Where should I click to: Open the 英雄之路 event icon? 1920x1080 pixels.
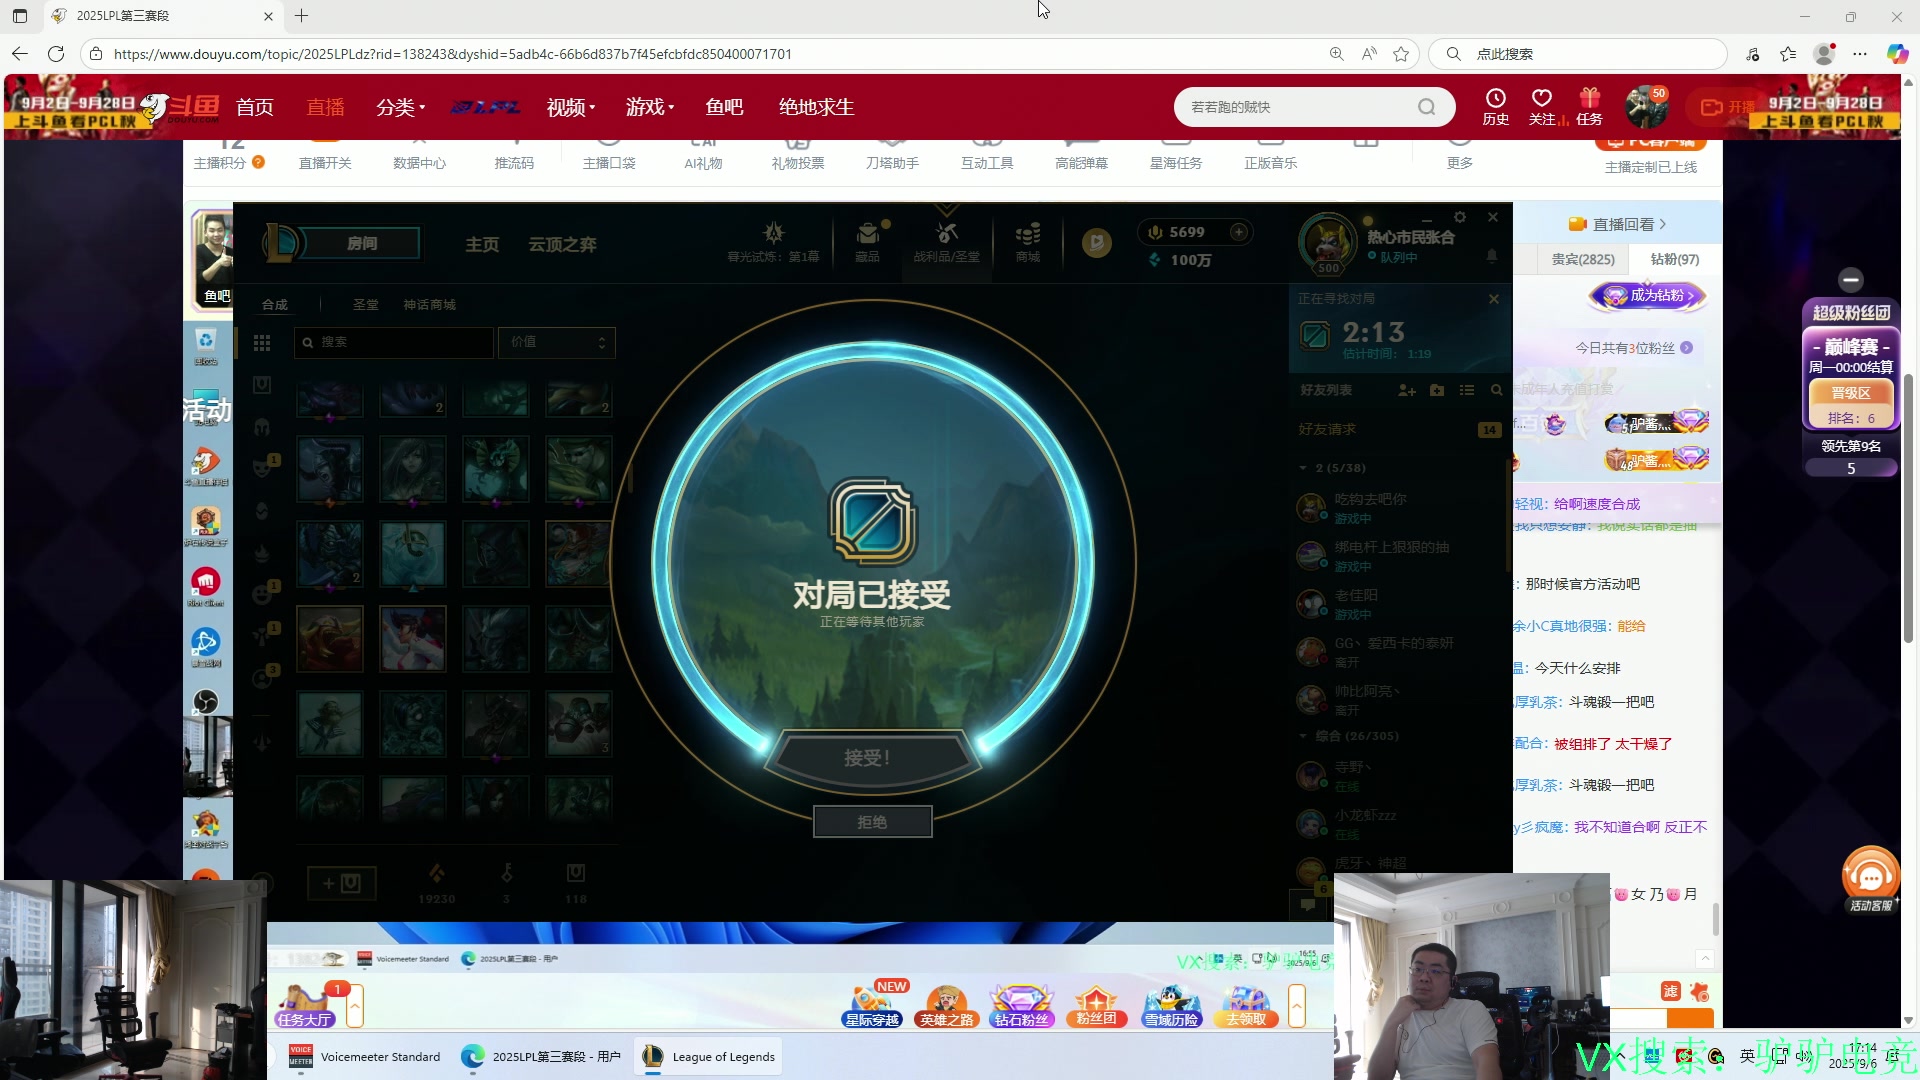click(x=946, y=1005)
